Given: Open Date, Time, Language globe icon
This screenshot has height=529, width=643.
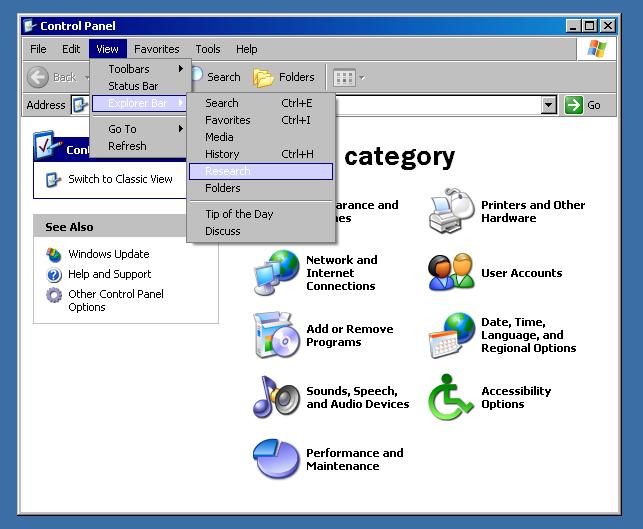Looking at the screenshot, I should 451,335.
